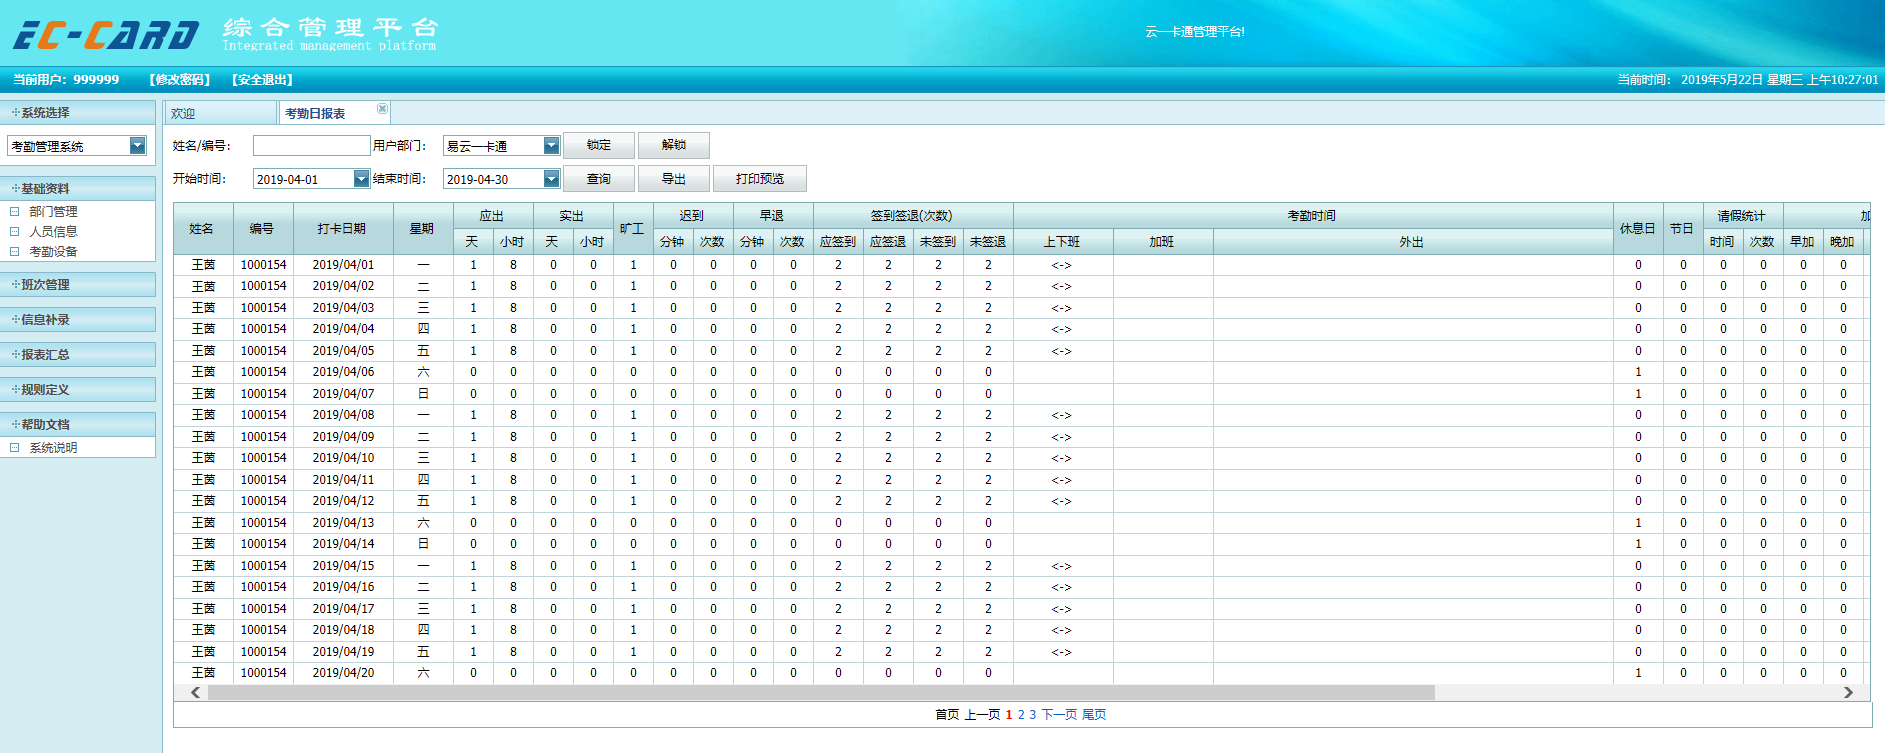
Task: Click the 外出 column header
Action: point(1413,242)
